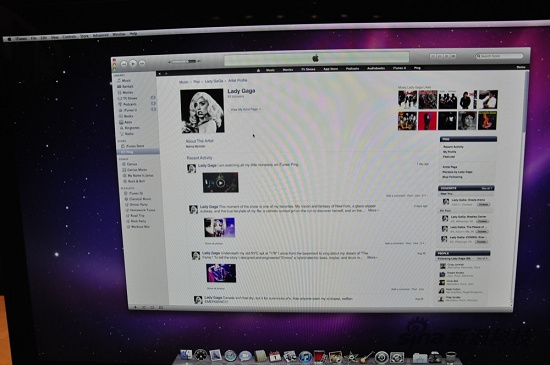Play the video in Lady Gaga's first post
The image size is (550, 365).
pyautogui.click(x=220, y=183)
